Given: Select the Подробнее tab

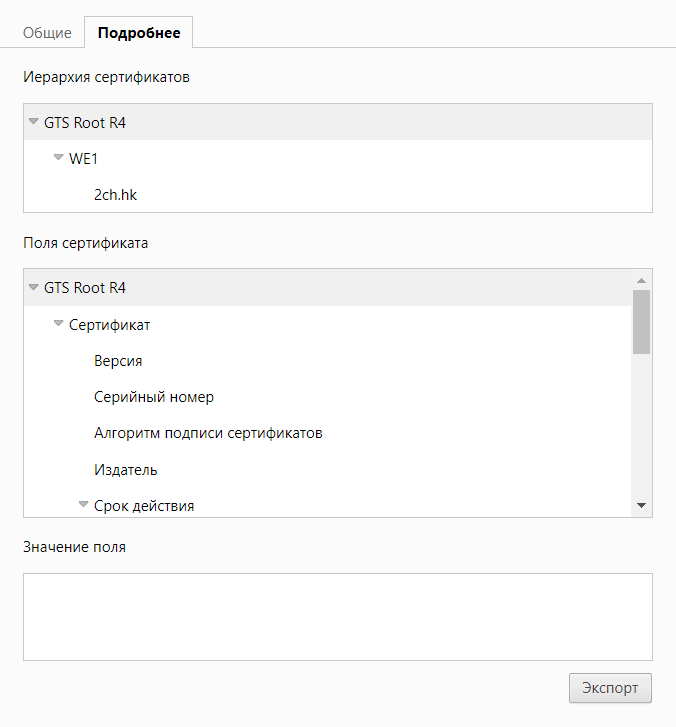Looking at the screenshot, I should click(x=139, y=33).
